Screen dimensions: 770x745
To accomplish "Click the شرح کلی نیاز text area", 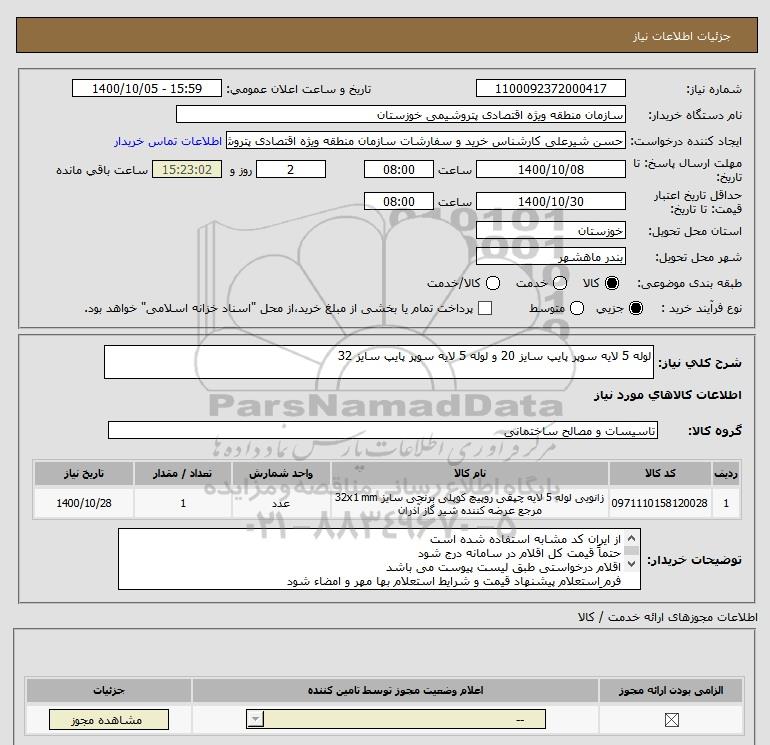I will 379,362.
